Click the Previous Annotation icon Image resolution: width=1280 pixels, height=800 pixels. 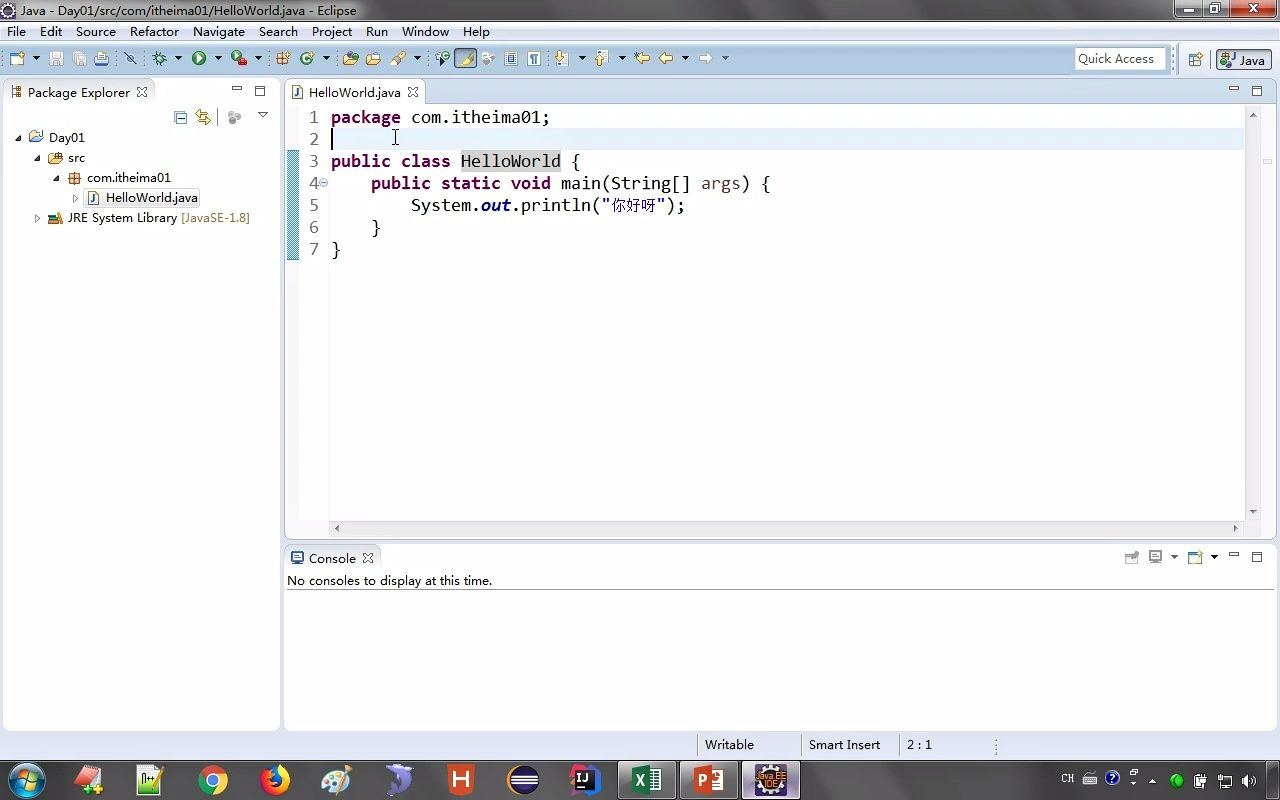coord(600,59)
